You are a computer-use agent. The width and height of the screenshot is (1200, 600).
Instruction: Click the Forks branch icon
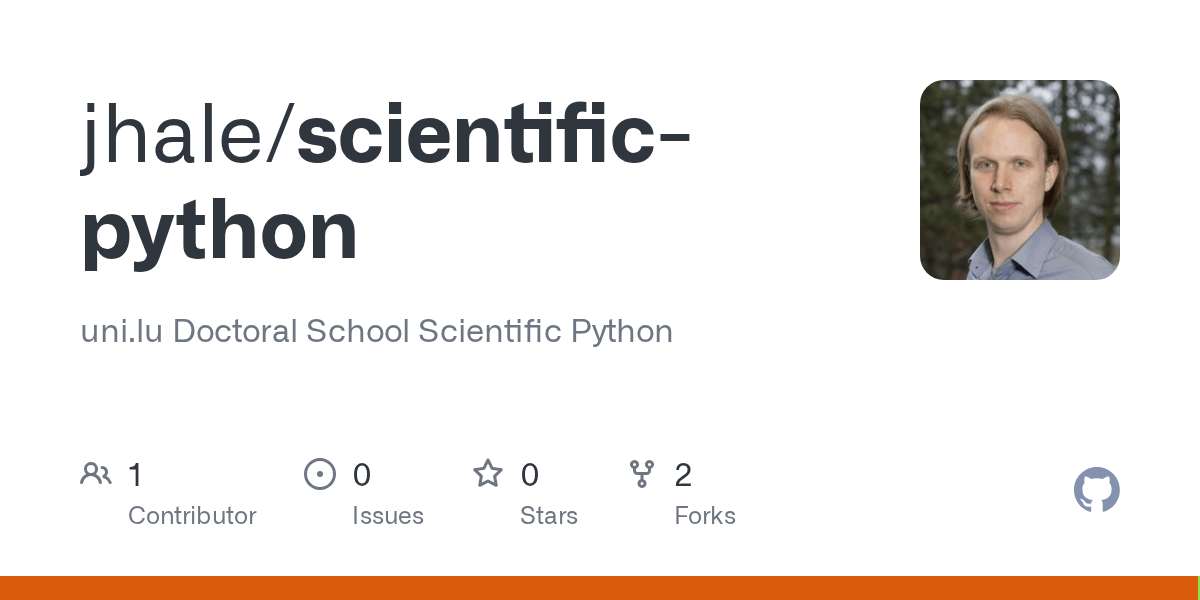pos(641,474)
